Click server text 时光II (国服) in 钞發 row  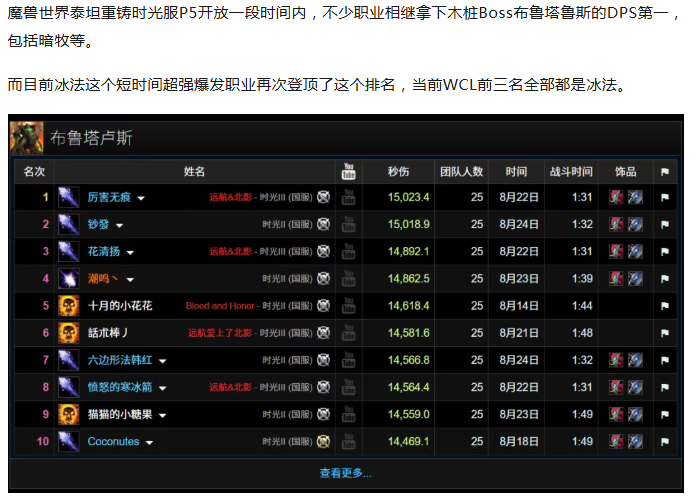pos(287,224)
